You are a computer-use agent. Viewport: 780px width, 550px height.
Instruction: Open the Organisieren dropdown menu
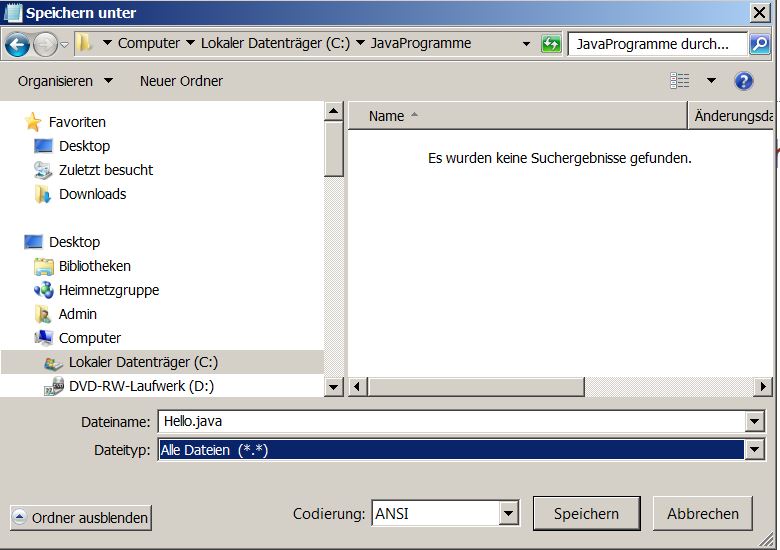65,81
